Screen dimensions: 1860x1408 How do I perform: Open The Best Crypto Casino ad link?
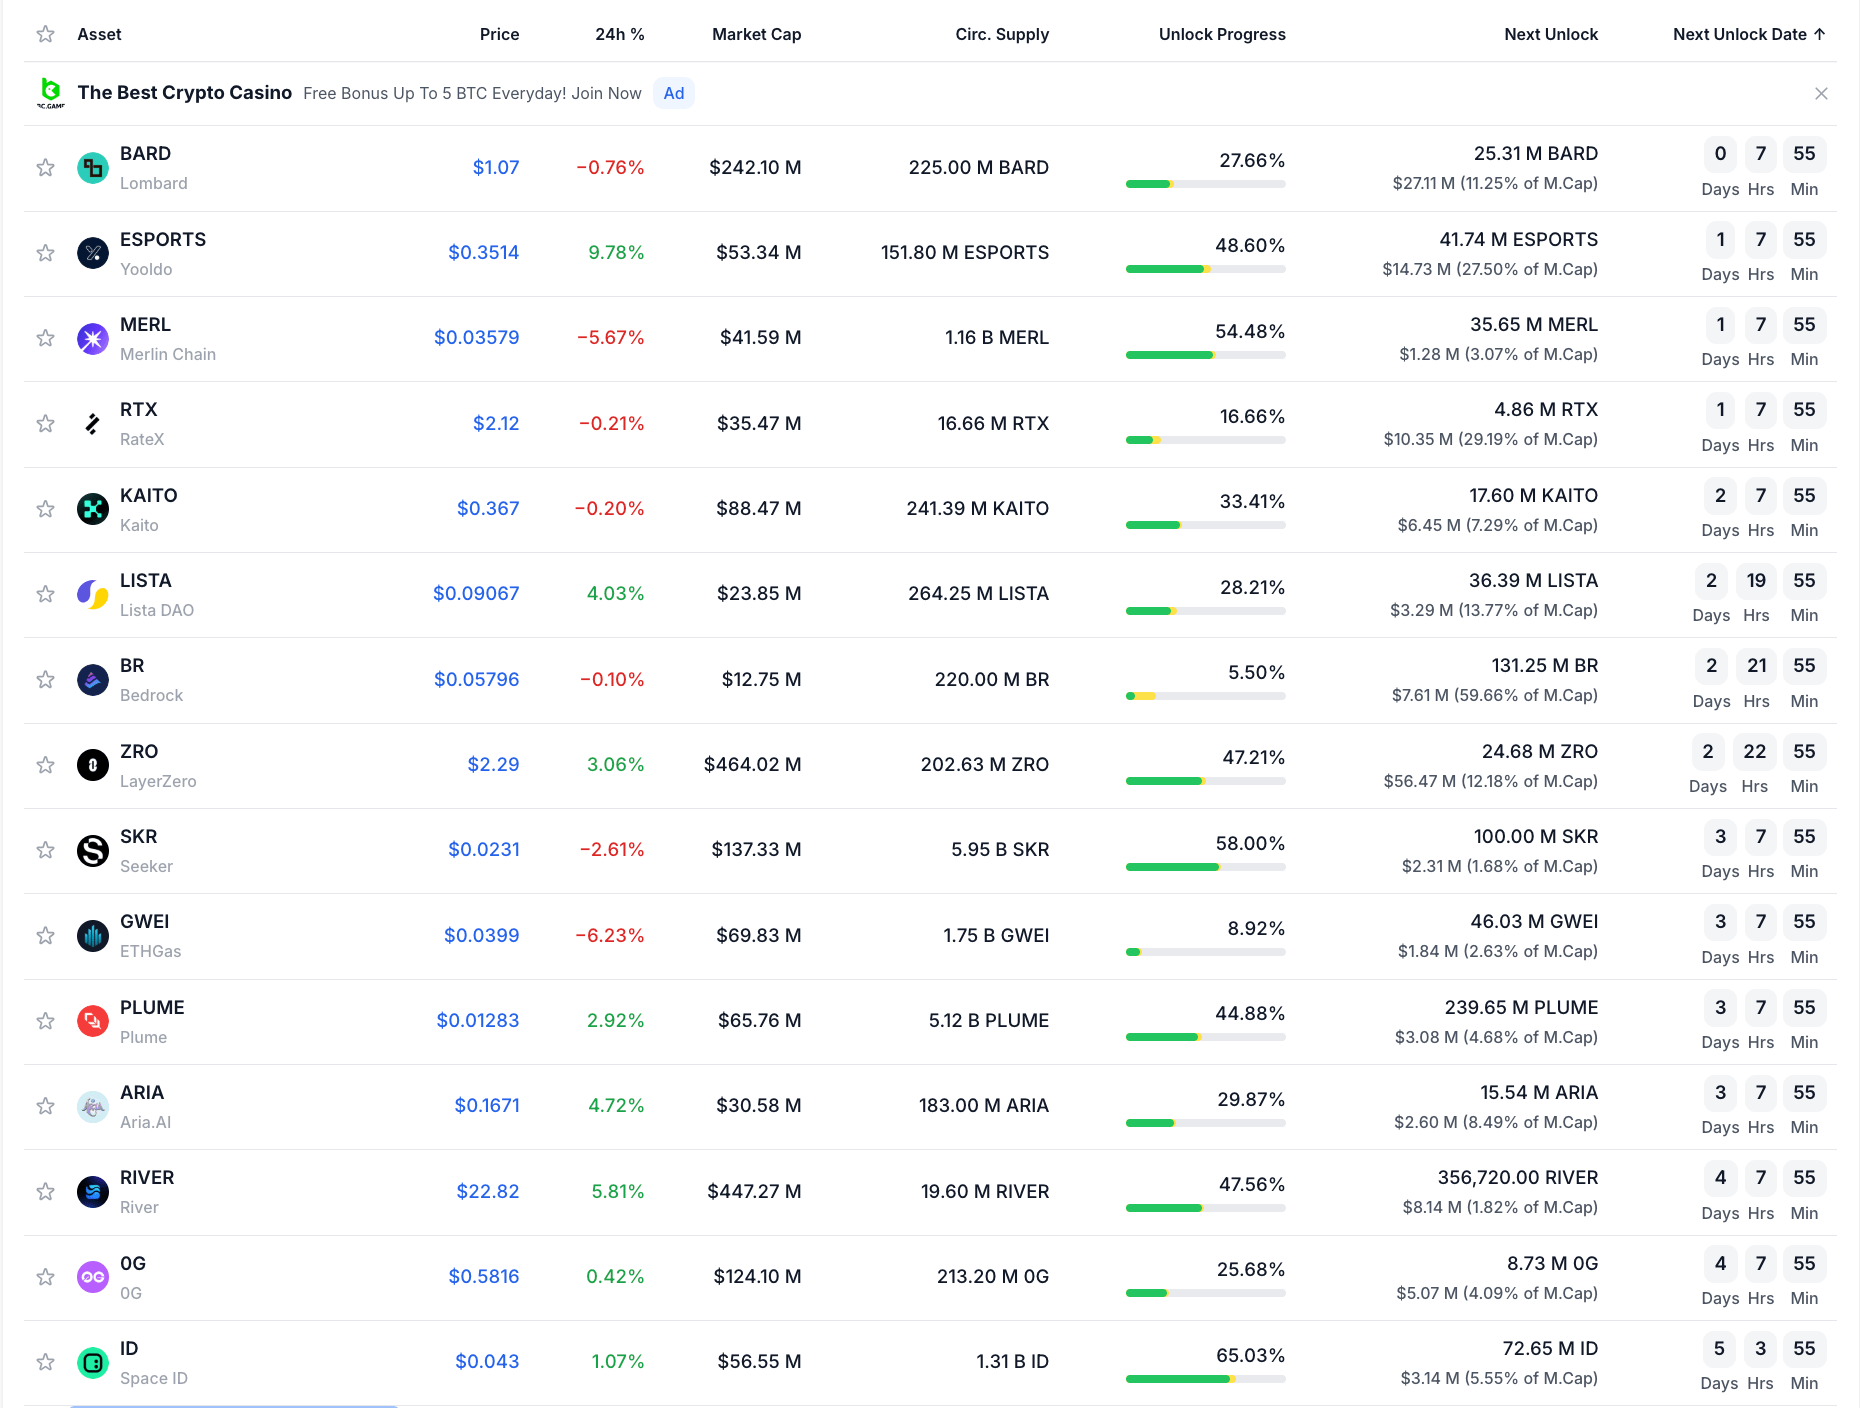pos(185,93)
